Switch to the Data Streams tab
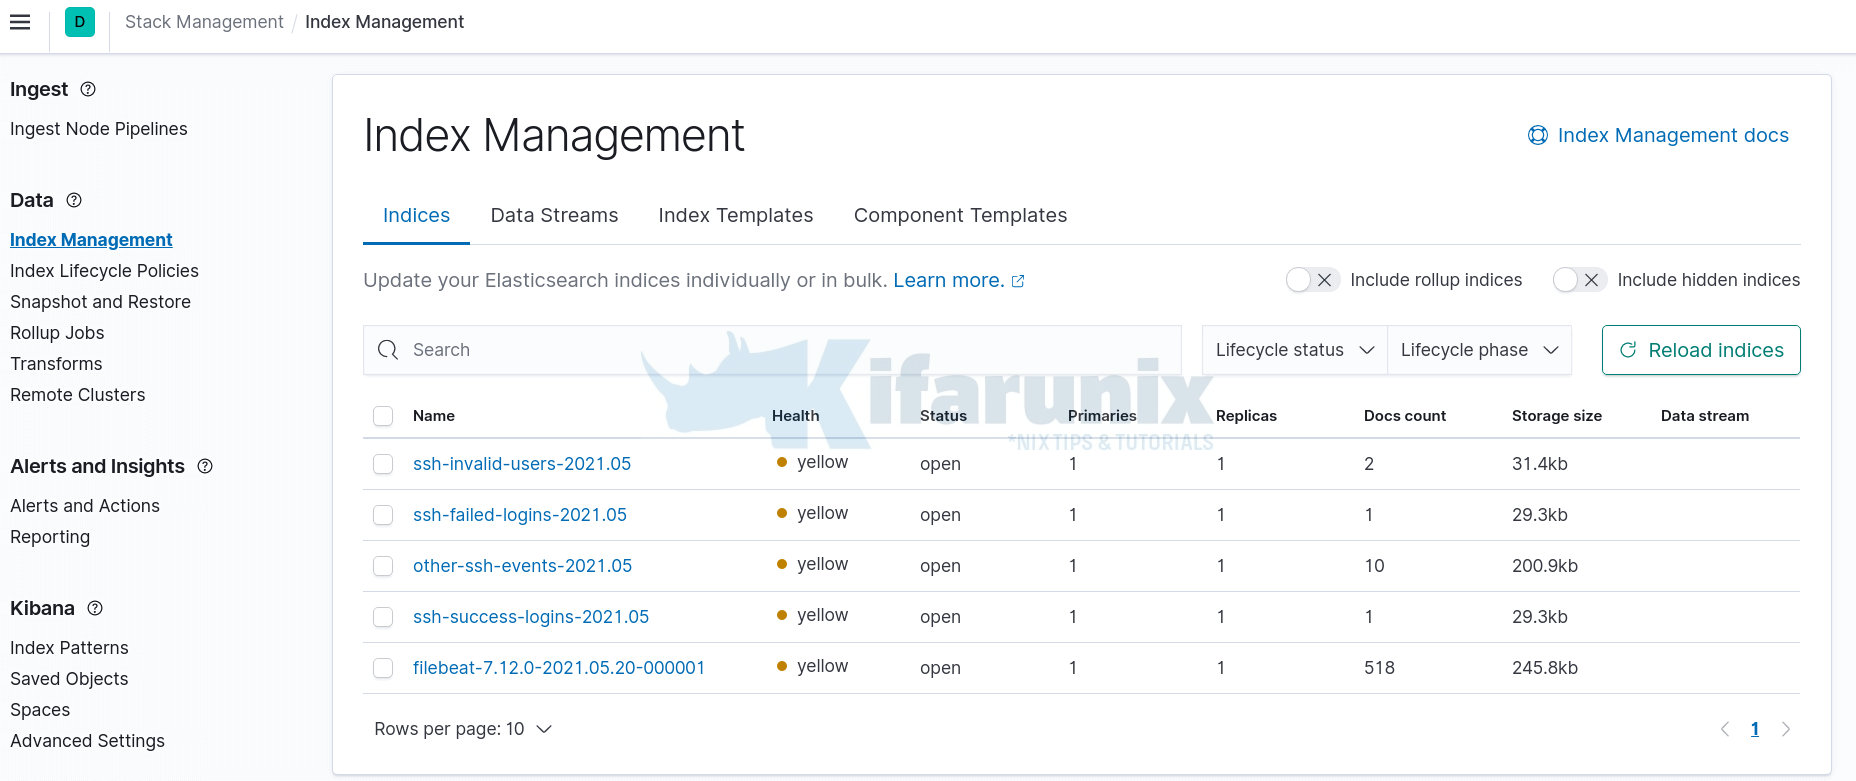Screen dimensions: 1856x781 coord(554,215)
